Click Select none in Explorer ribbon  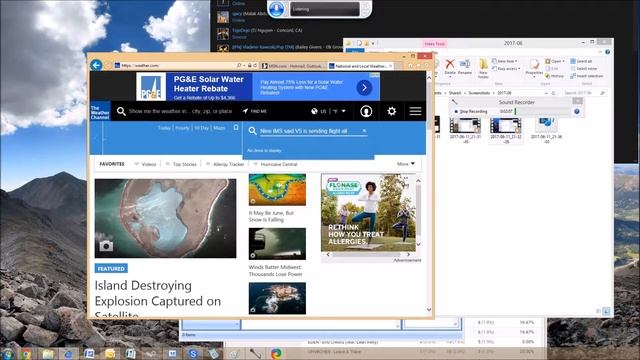point(584,69)
